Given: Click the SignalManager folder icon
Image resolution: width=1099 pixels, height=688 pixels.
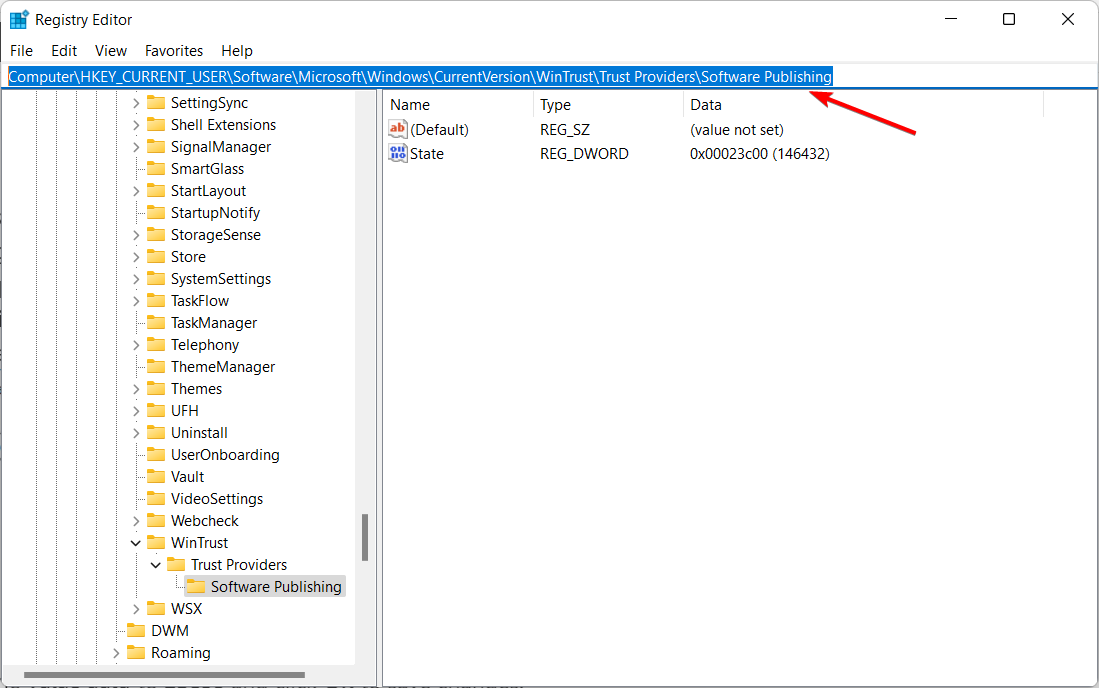Looking at the screenshot, I should [156, 146].
